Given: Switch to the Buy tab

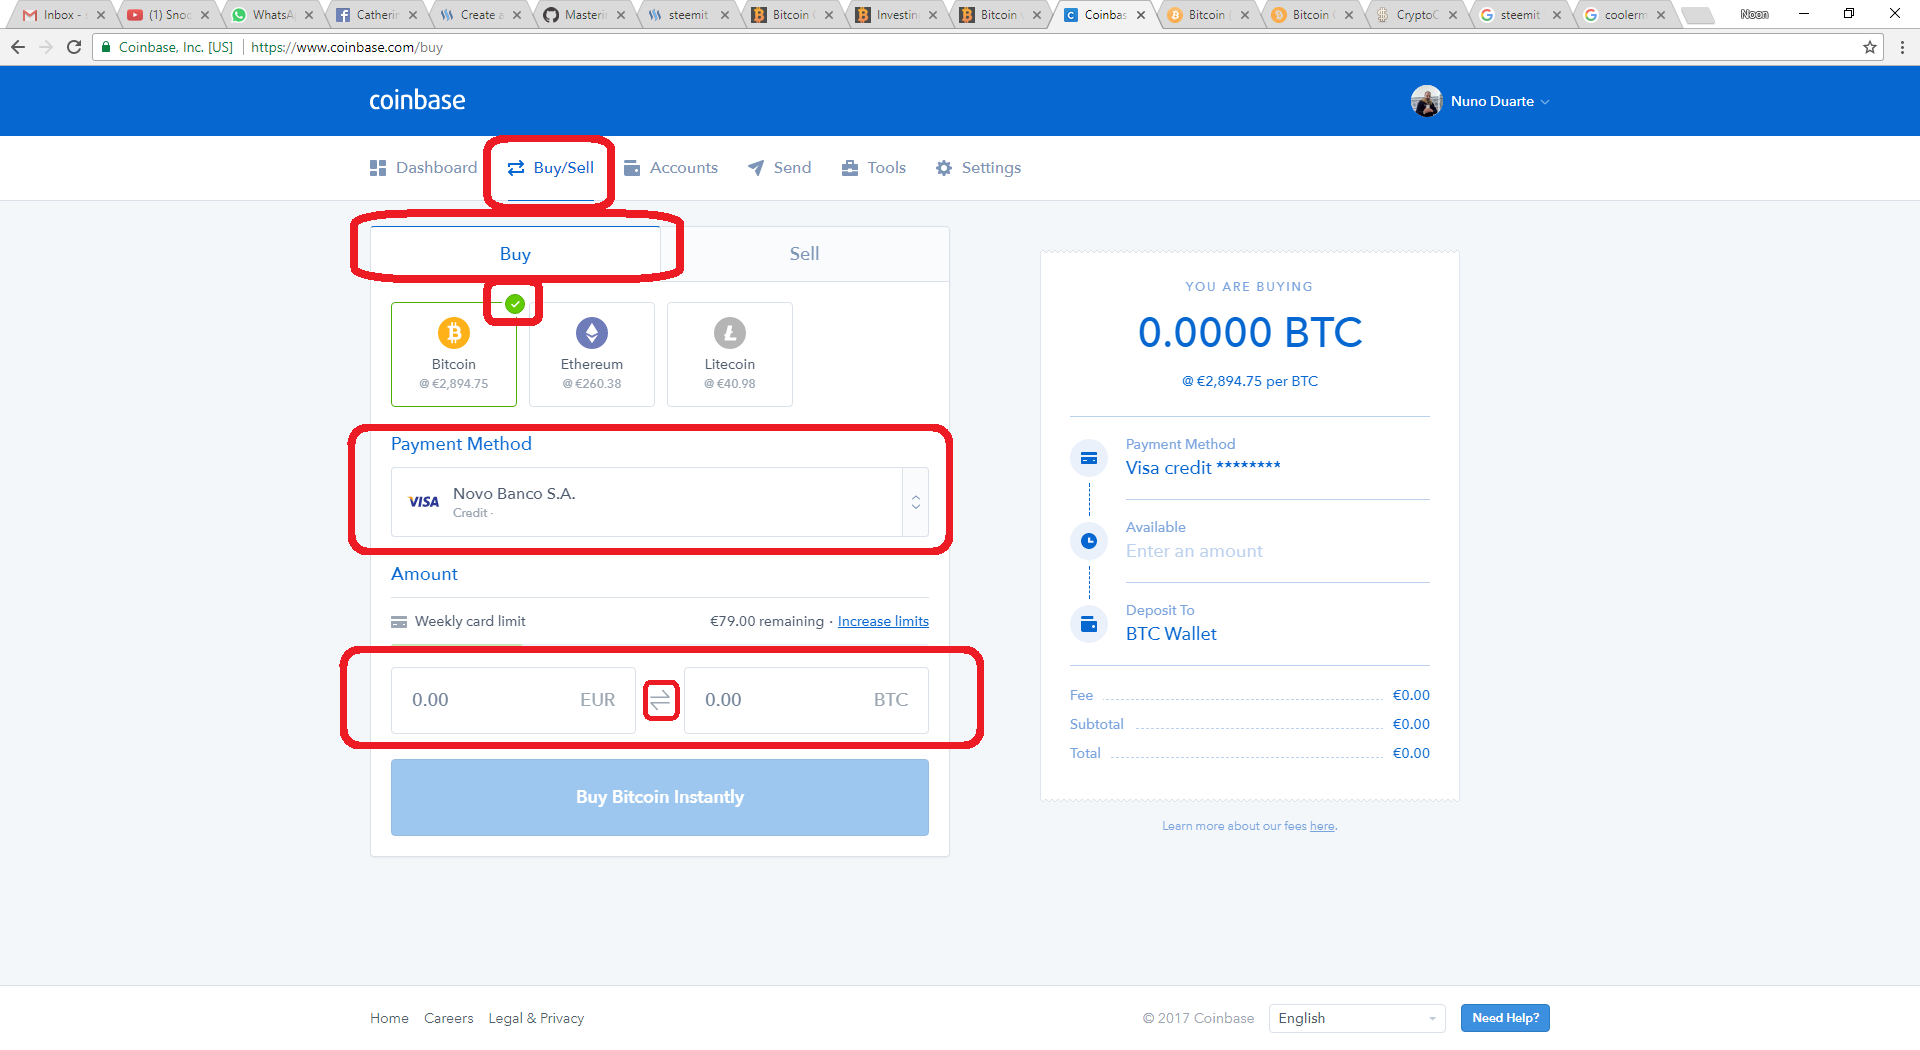Looking at the screenshot, I should [515, 254].
